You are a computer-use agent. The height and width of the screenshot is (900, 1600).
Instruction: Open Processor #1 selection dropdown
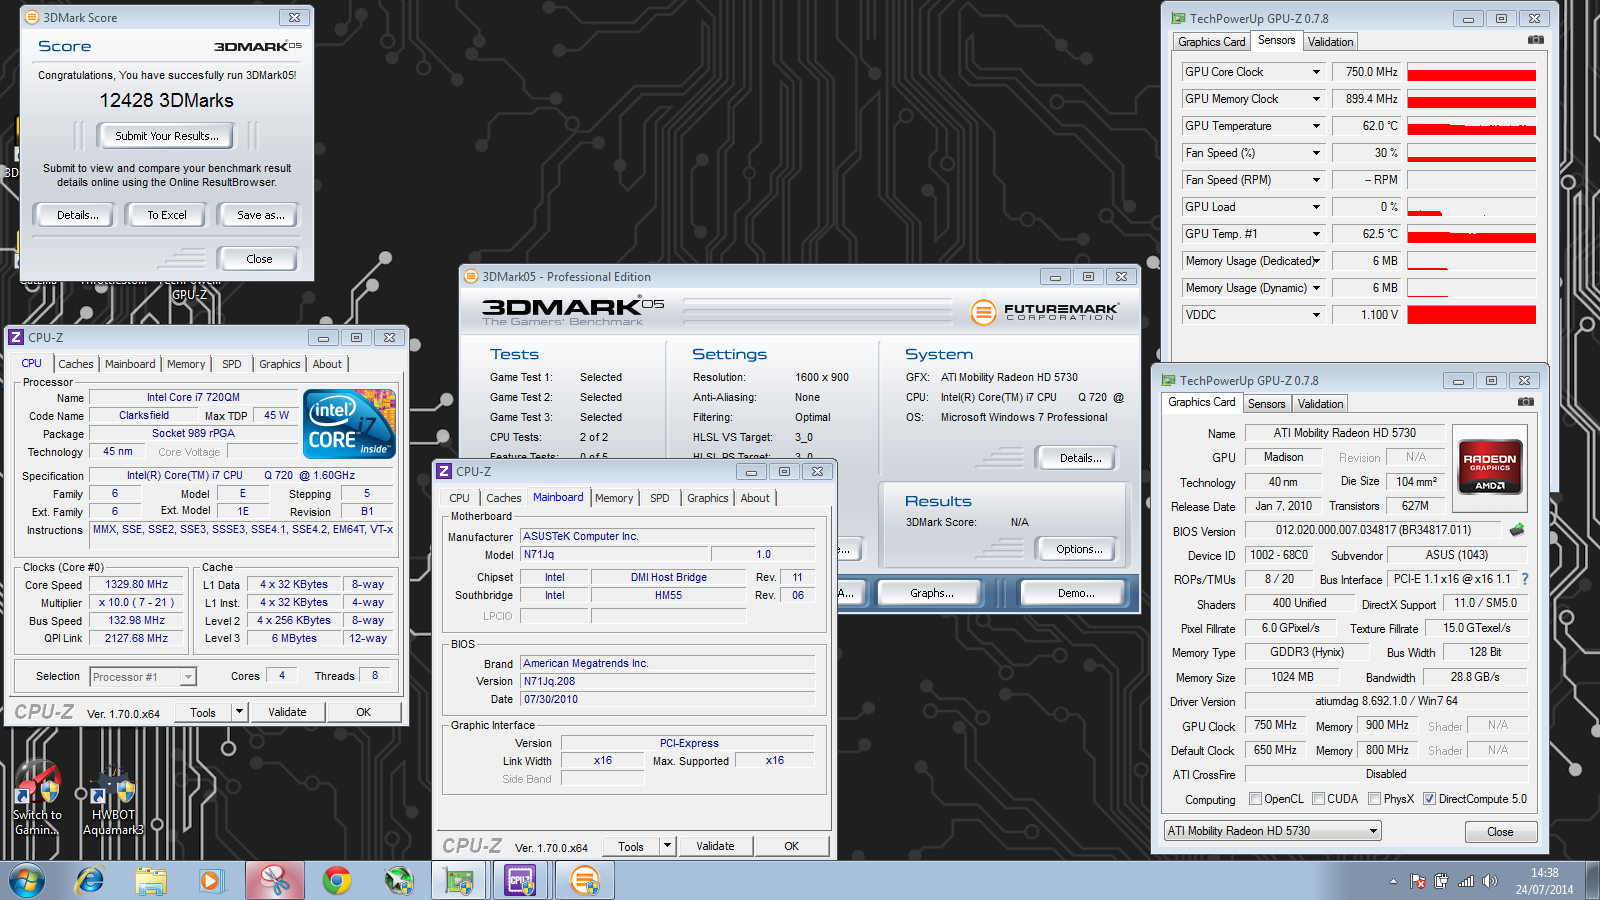[143, 677]
